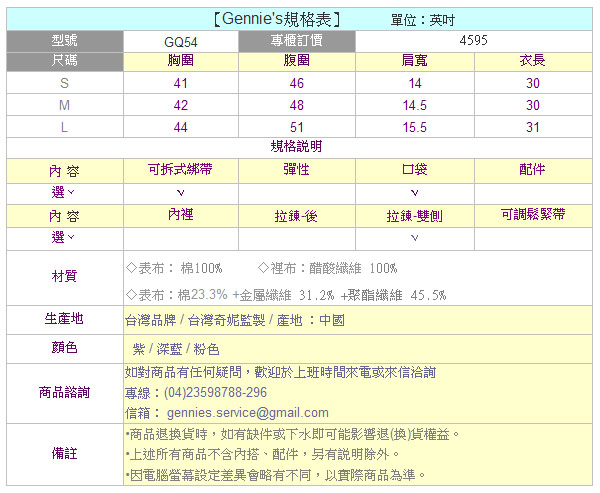Click the 規格說明 section heading
Screen dimensions: 600x493
coord(297,146)
